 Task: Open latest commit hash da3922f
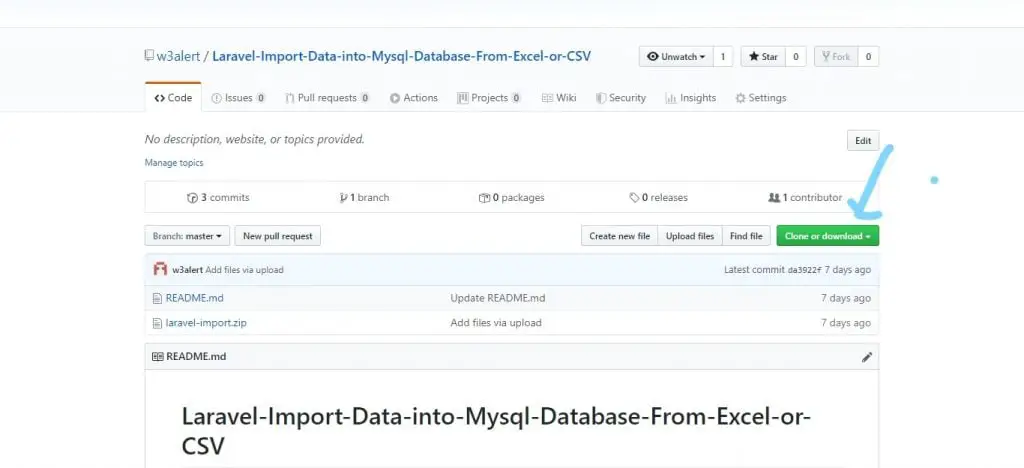pos(804,270)
